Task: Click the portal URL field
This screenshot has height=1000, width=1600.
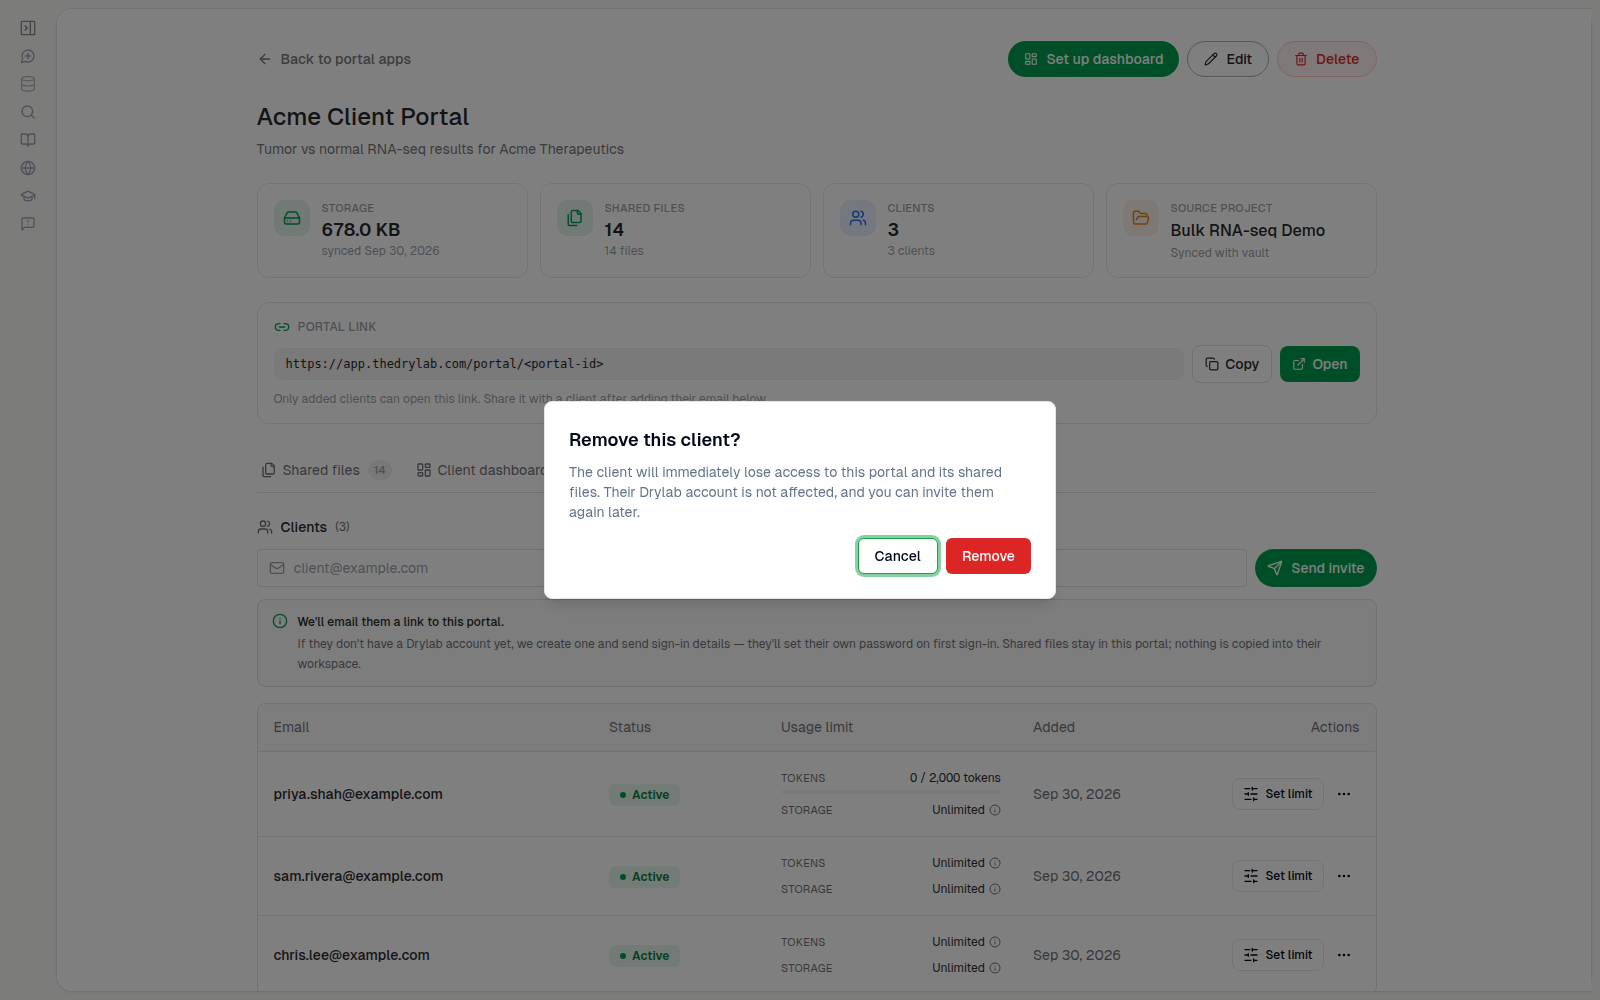Action: (x=728, y=364)
